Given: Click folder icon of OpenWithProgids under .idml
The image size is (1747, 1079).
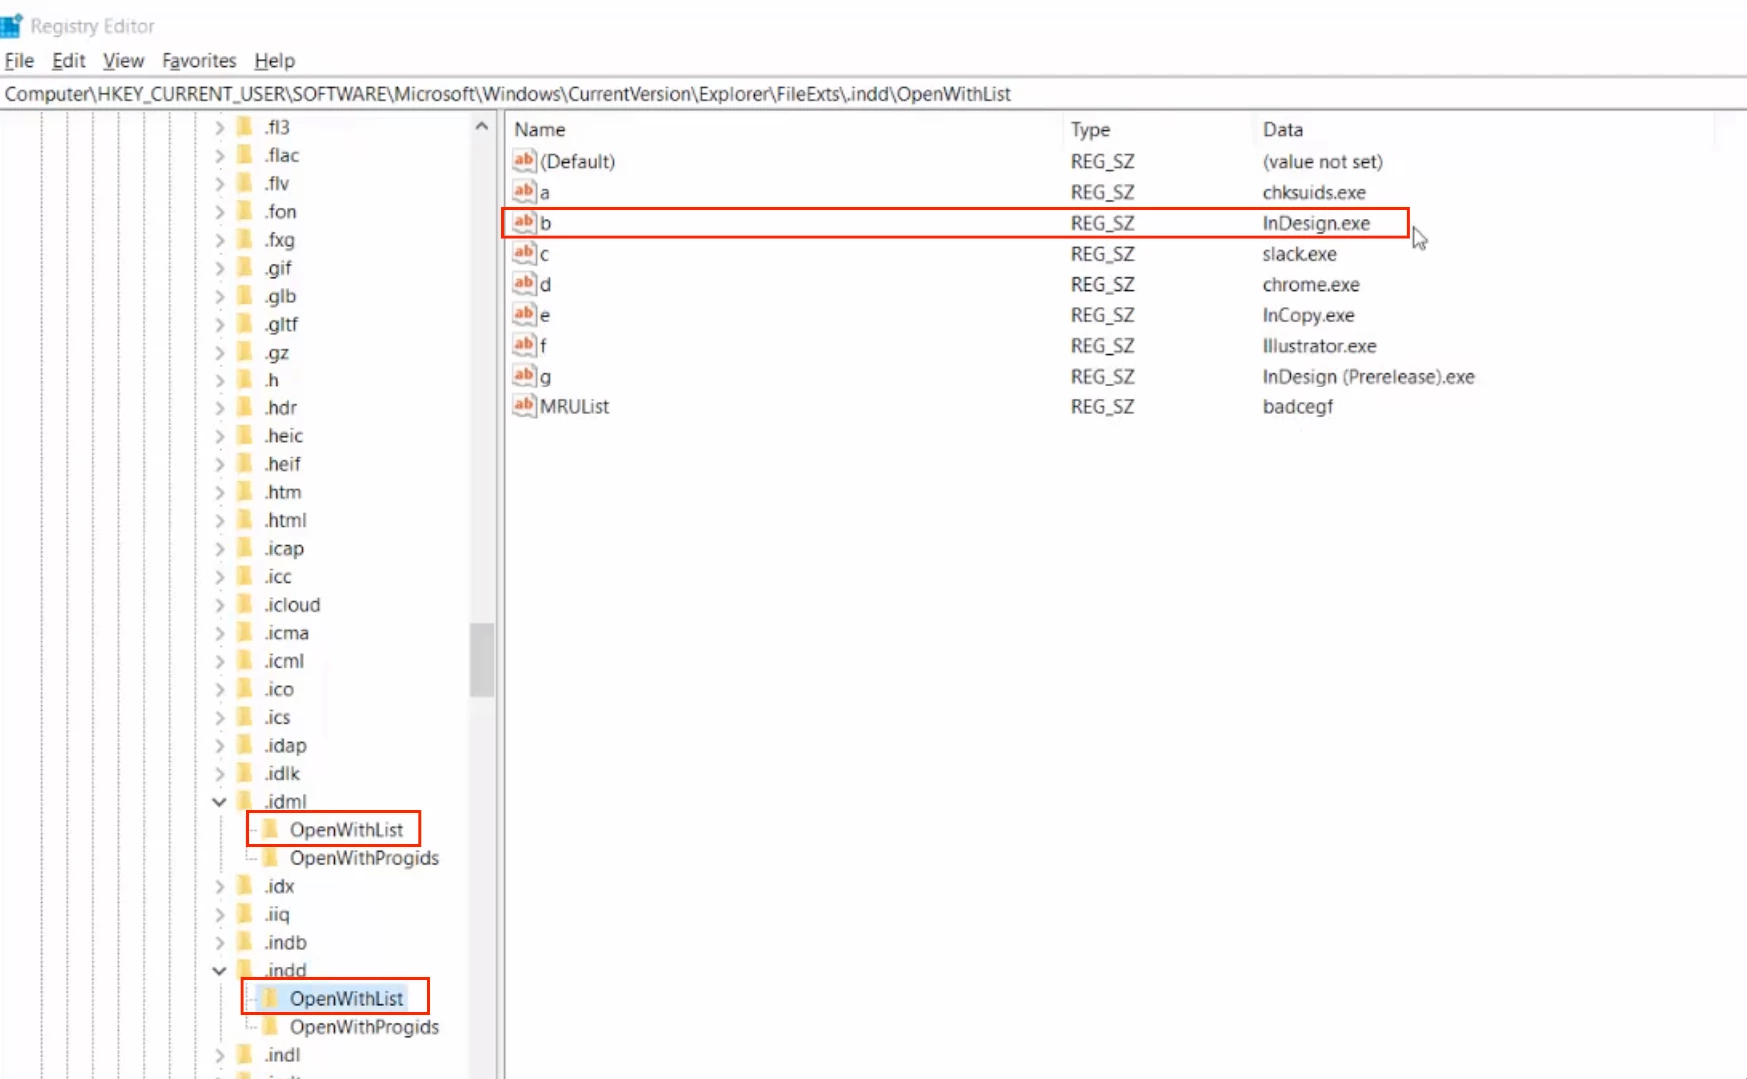Looking at the screenshot, I should [271, 857].
